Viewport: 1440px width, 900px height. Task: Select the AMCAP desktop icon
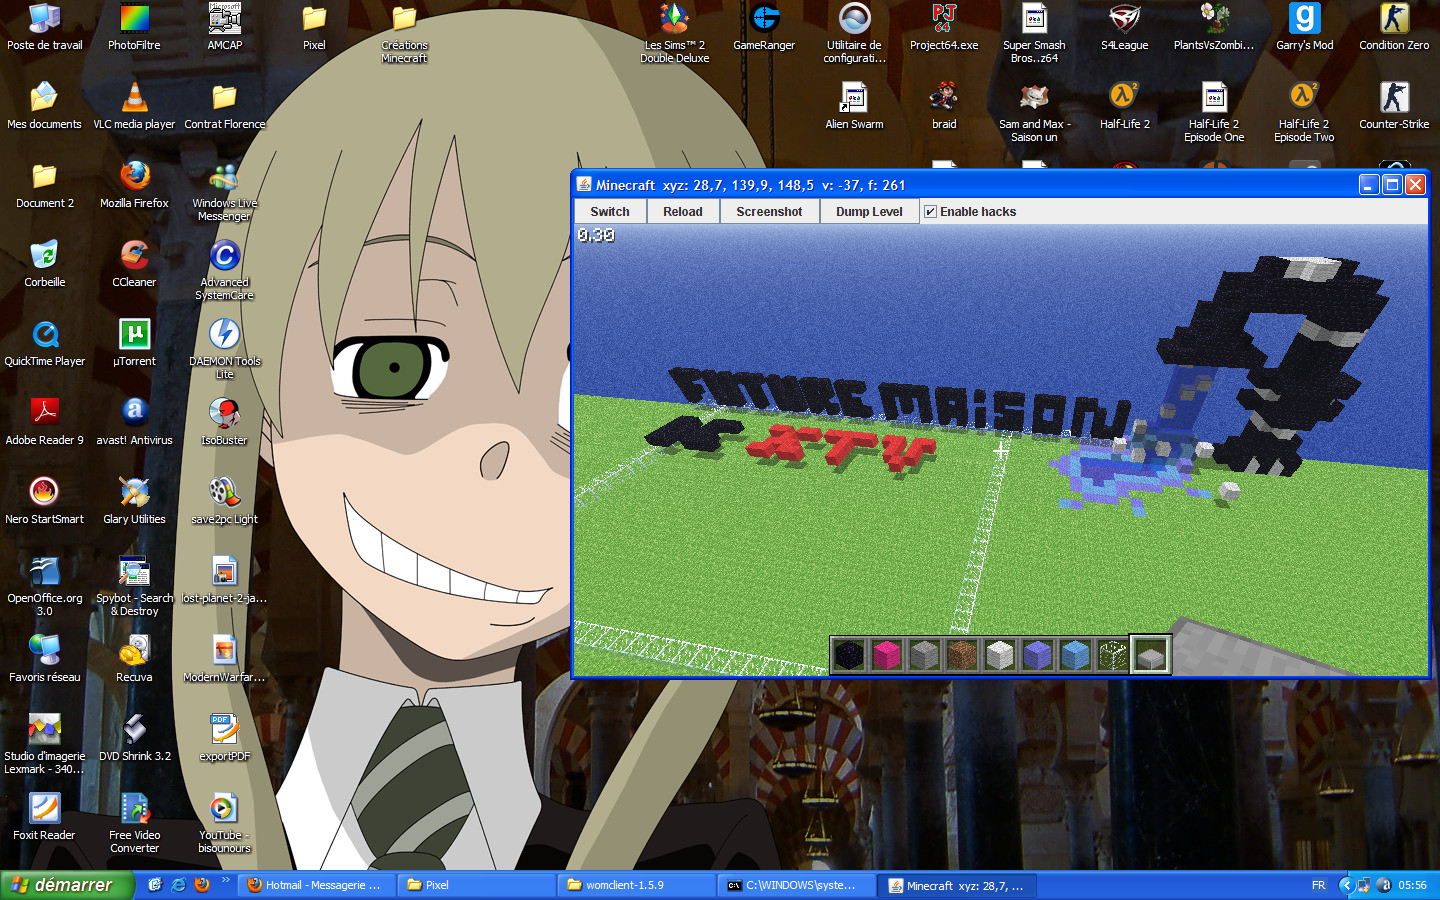(x=224, y=27)
